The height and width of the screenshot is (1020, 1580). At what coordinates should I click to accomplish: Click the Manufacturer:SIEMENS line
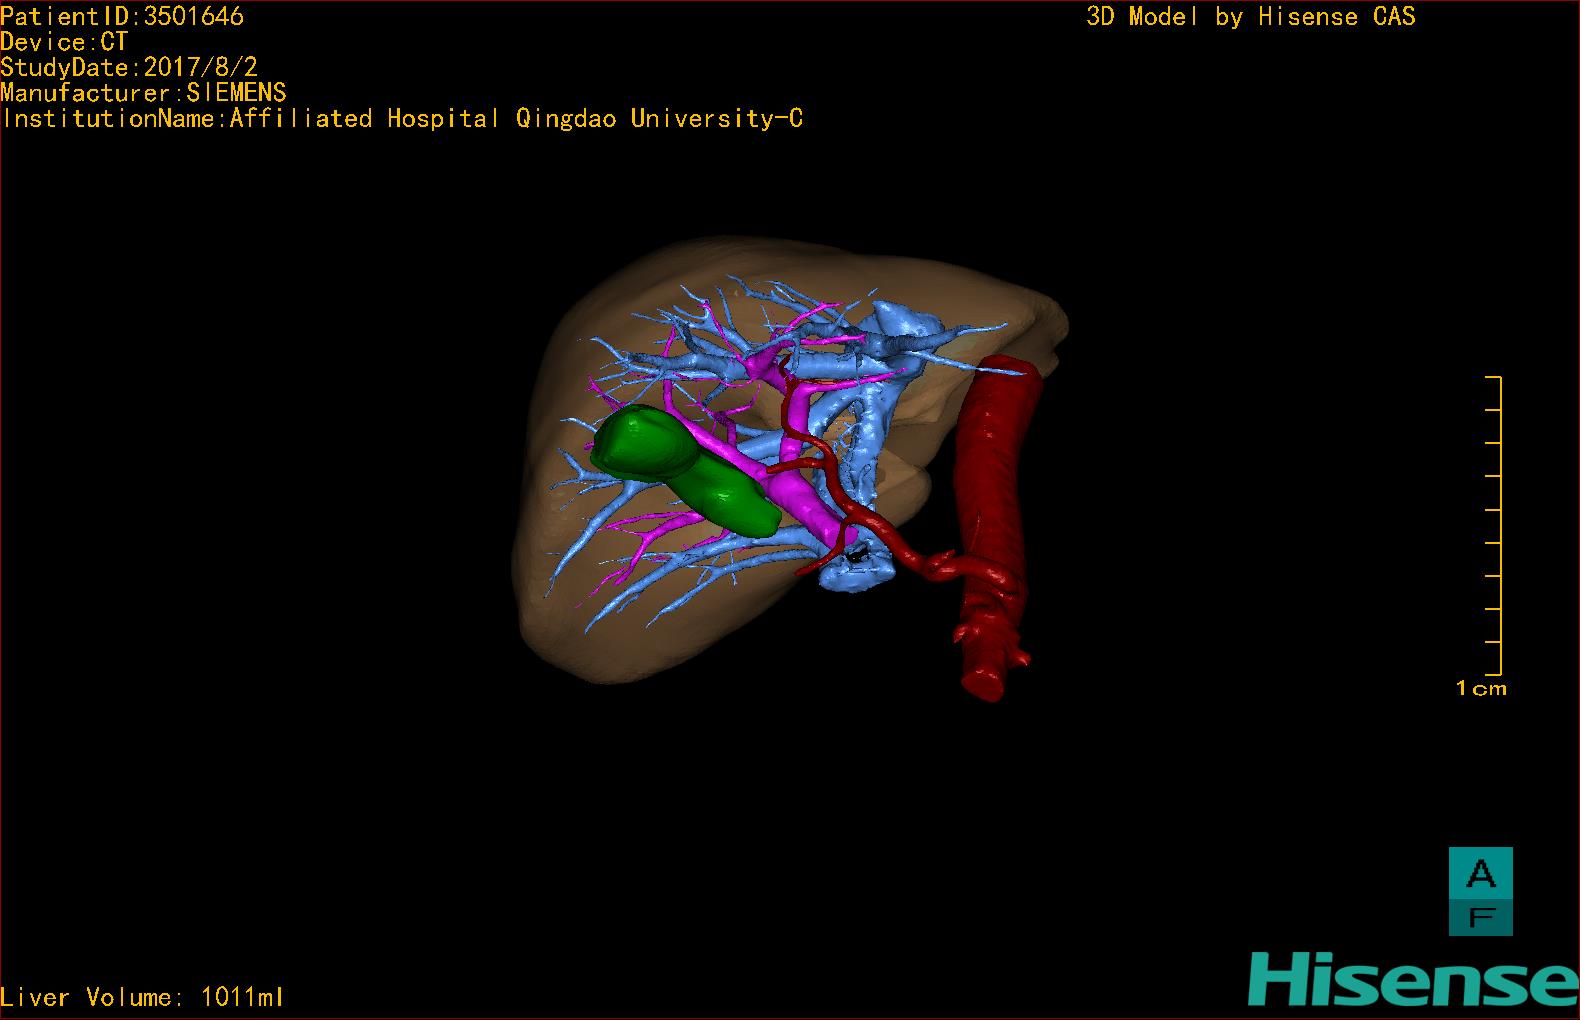tap(144, 93)
